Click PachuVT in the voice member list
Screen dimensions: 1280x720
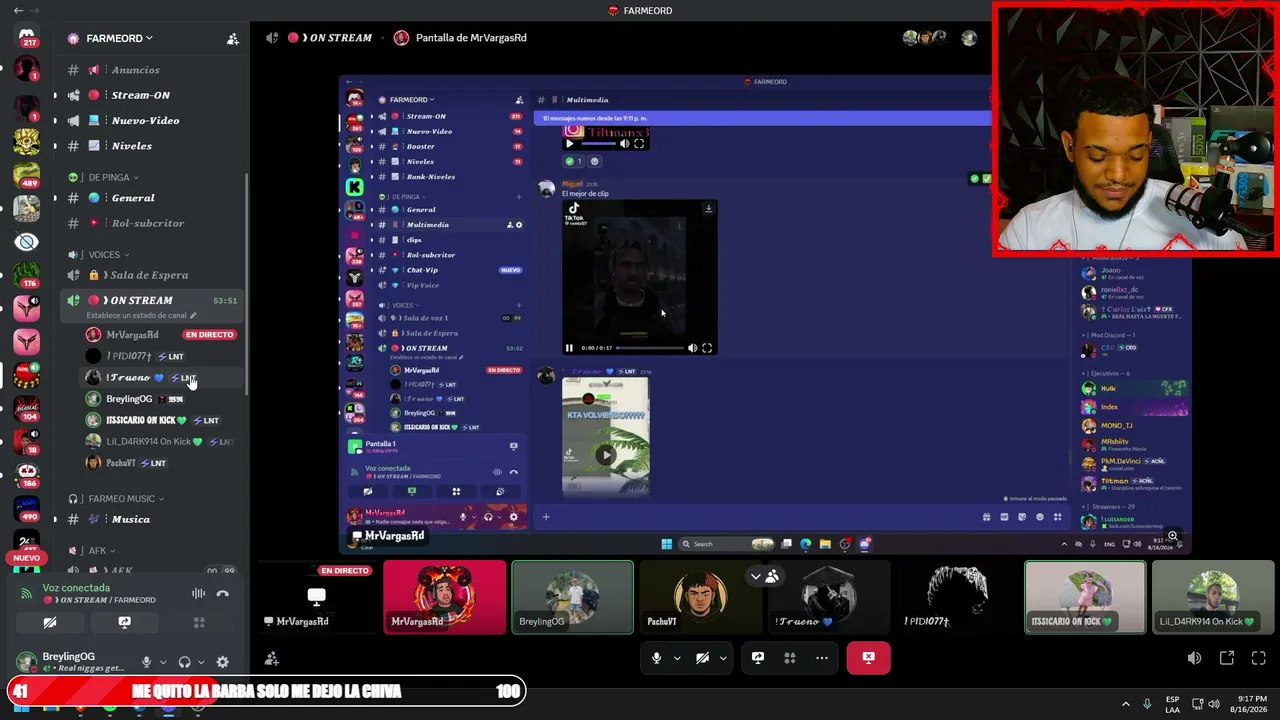click(x=120, y=463)
